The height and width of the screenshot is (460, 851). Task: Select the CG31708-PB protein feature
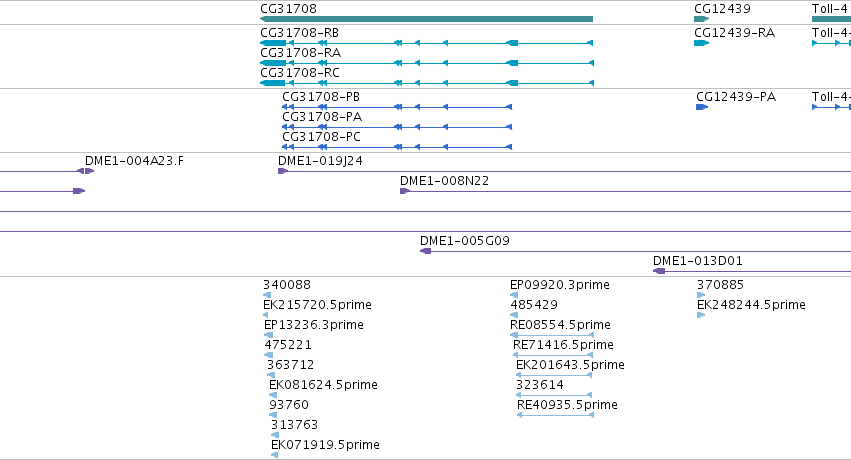(x=397, y=107)
